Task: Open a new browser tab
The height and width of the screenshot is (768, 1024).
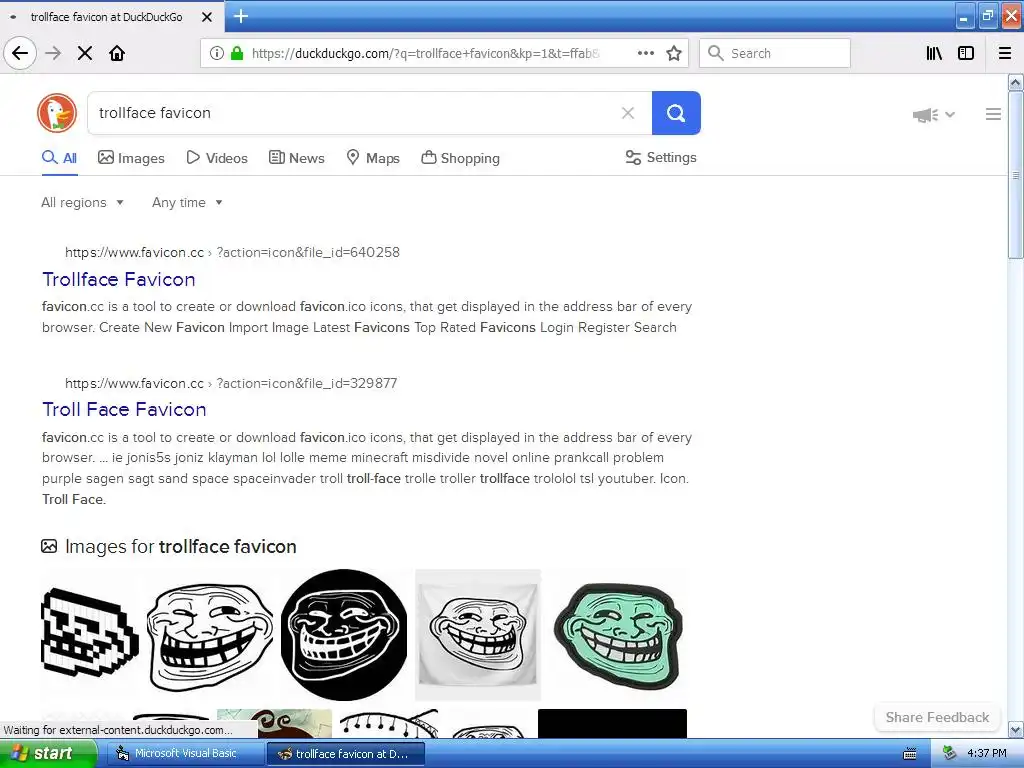Action: click(241, 16)
